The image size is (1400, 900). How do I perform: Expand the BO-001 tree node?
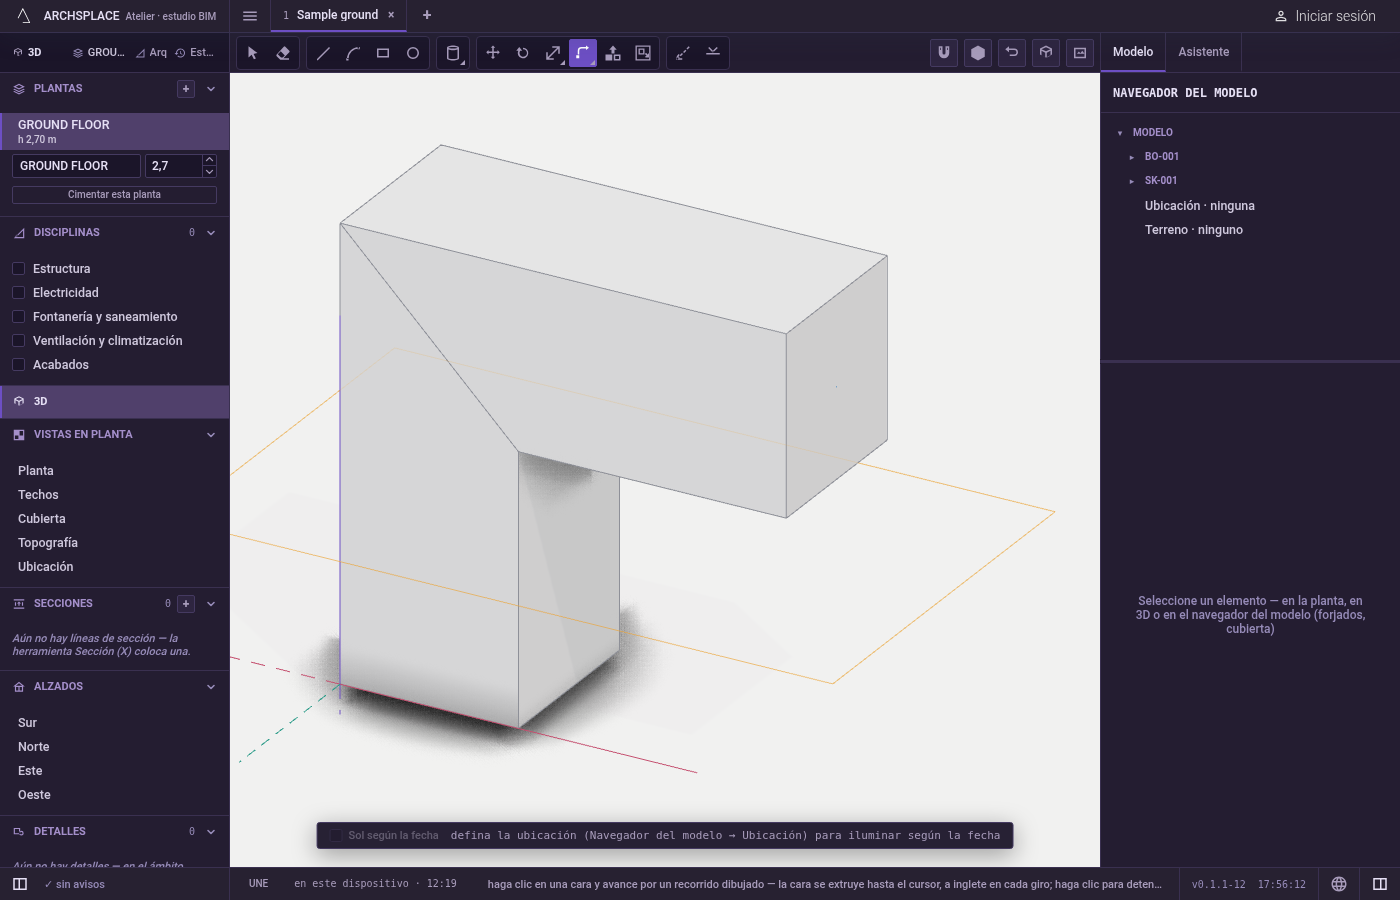(1132, 157)
